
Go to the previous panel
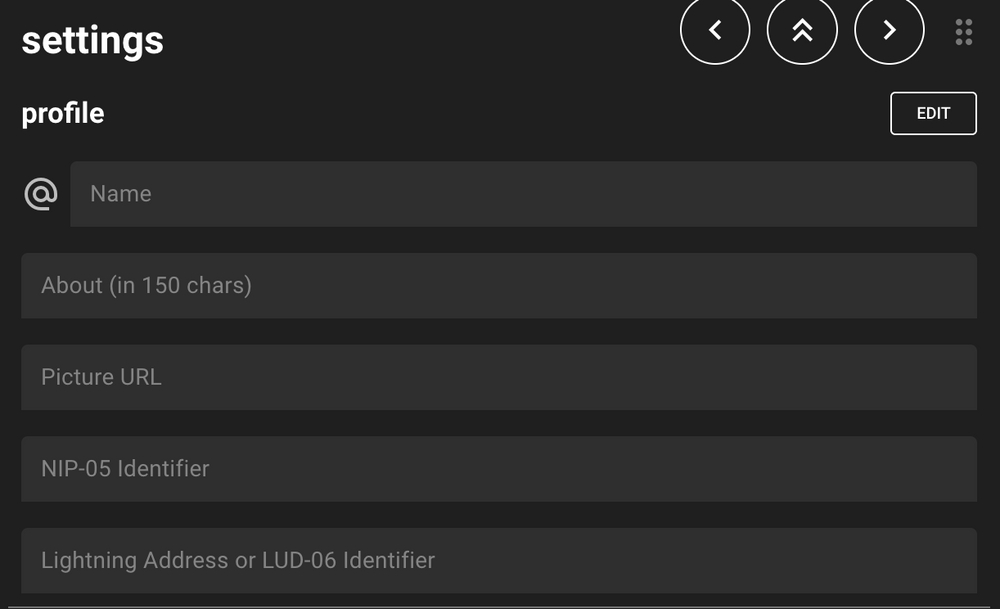click(715, 31)
